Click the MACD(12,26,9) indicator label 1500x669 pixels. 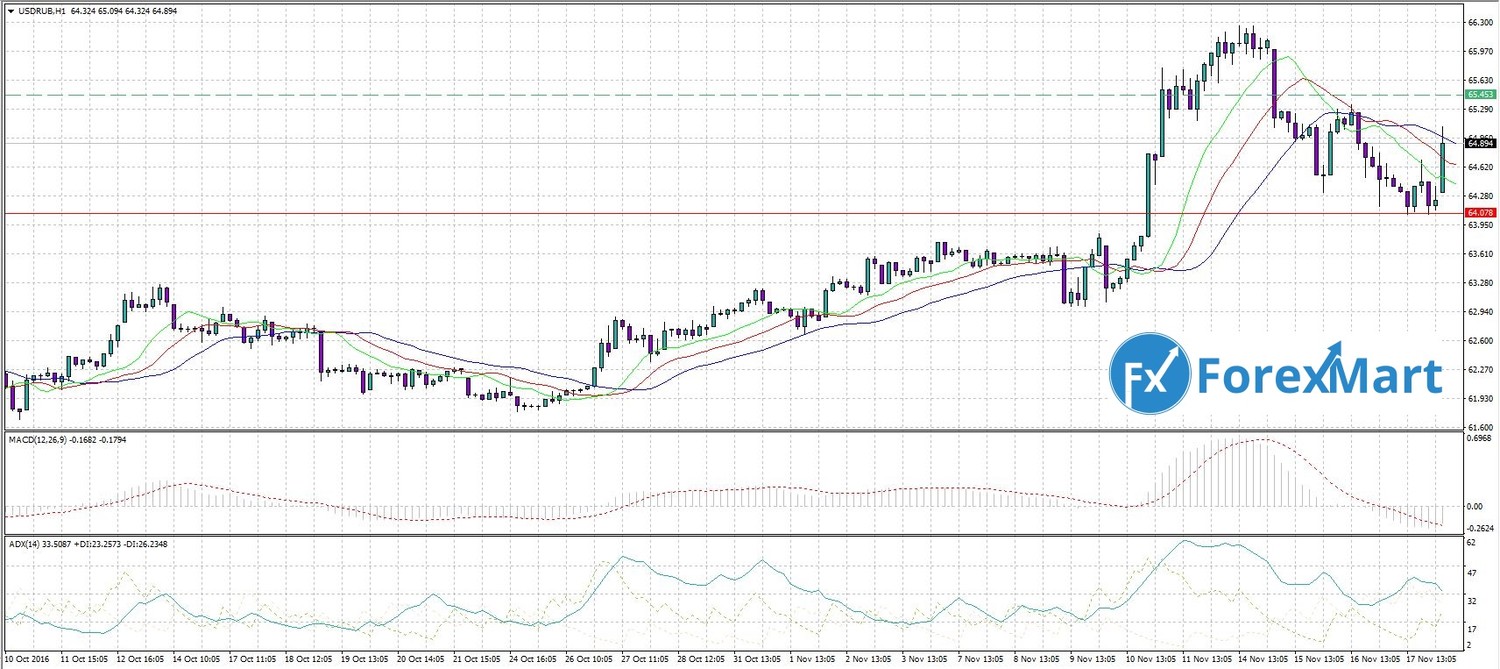coord(38,440)
